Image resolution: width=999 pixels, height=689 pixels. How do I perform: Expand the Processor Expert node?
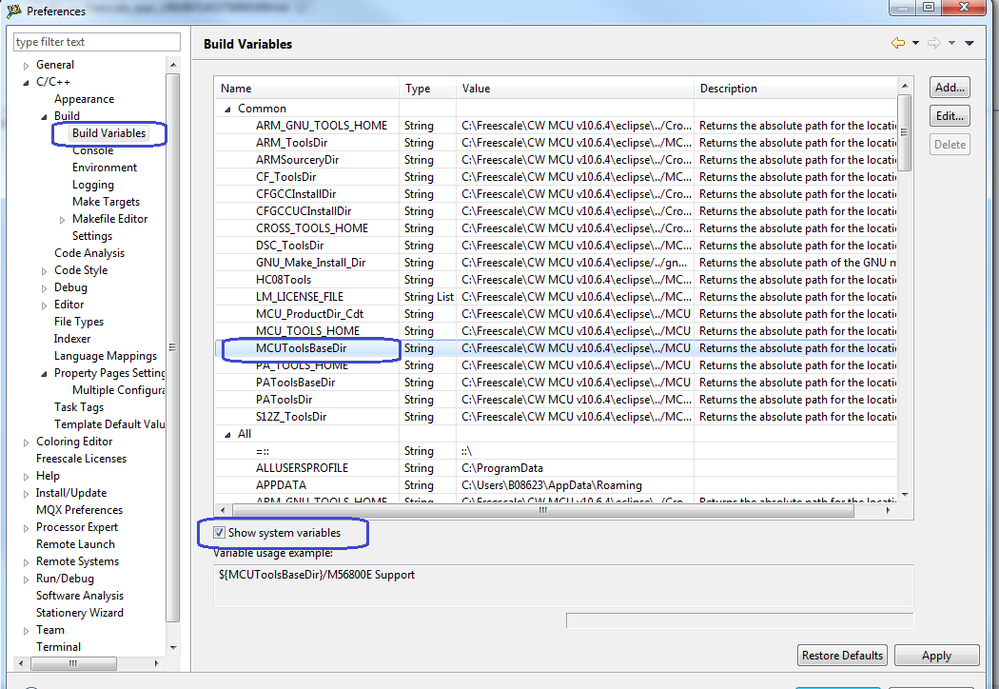26,528
